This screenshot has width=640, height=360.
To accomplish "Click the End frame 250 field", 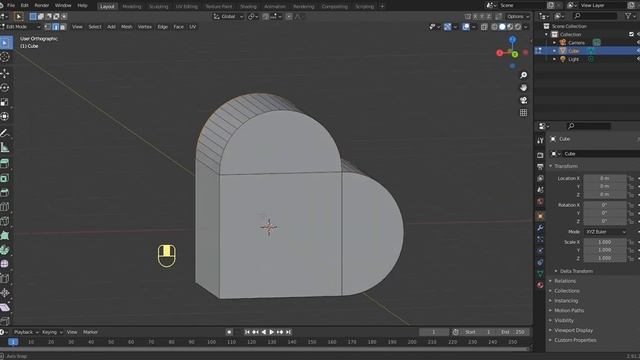I will [x=514, y=332].
